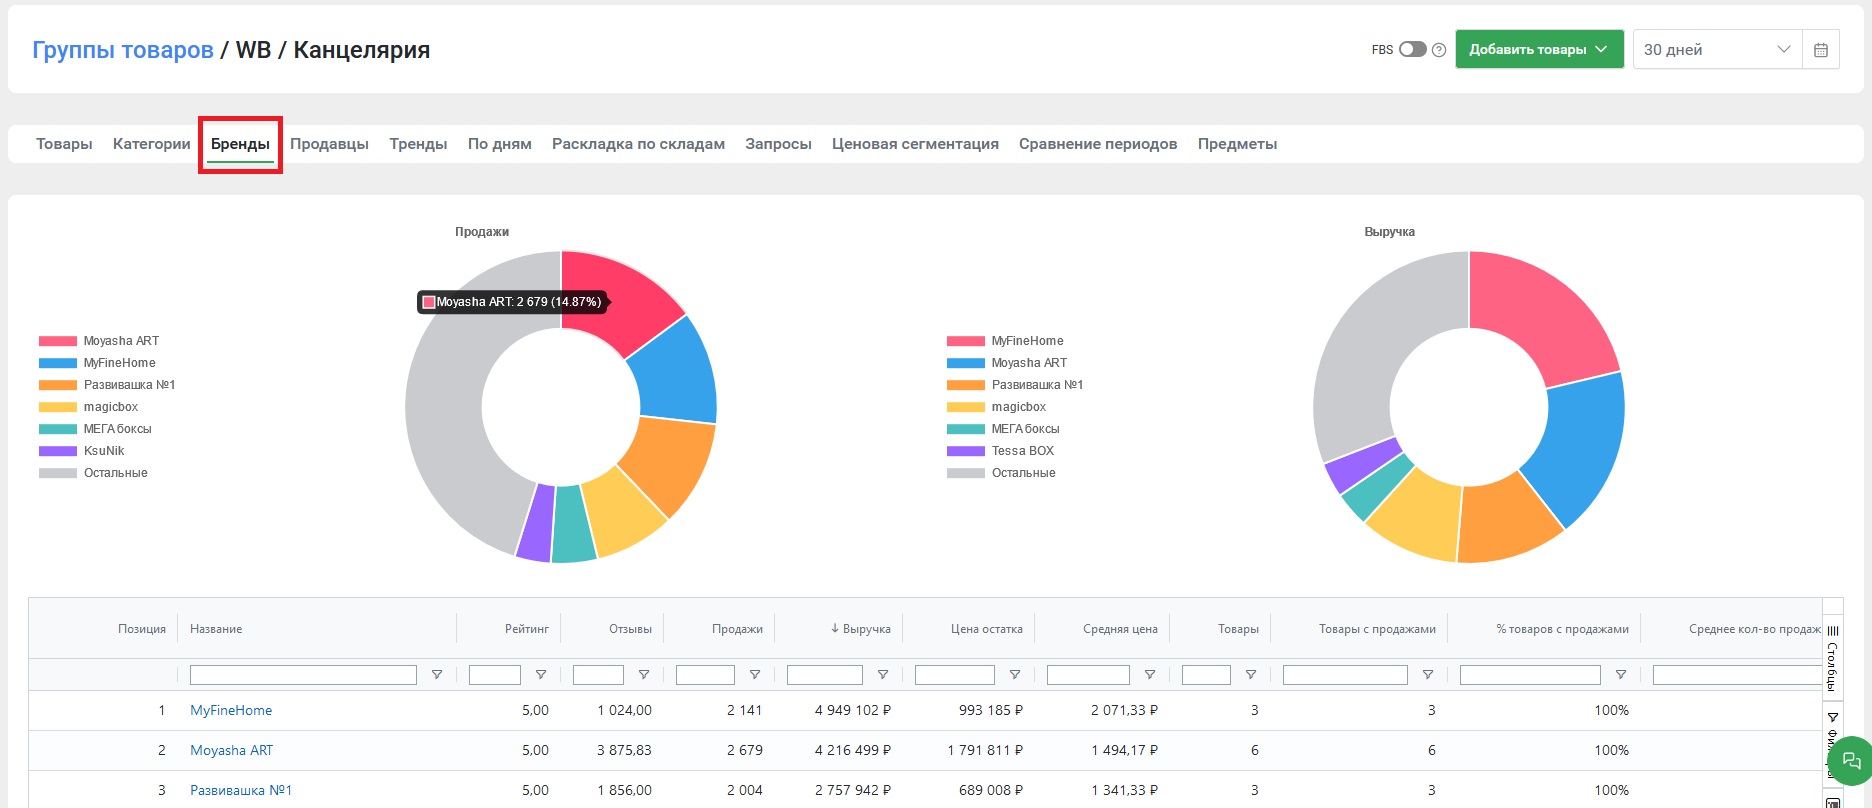Focus the Выручка column filter input
The width and height of the screenshot is (1872, 808).
coord(825,675)
